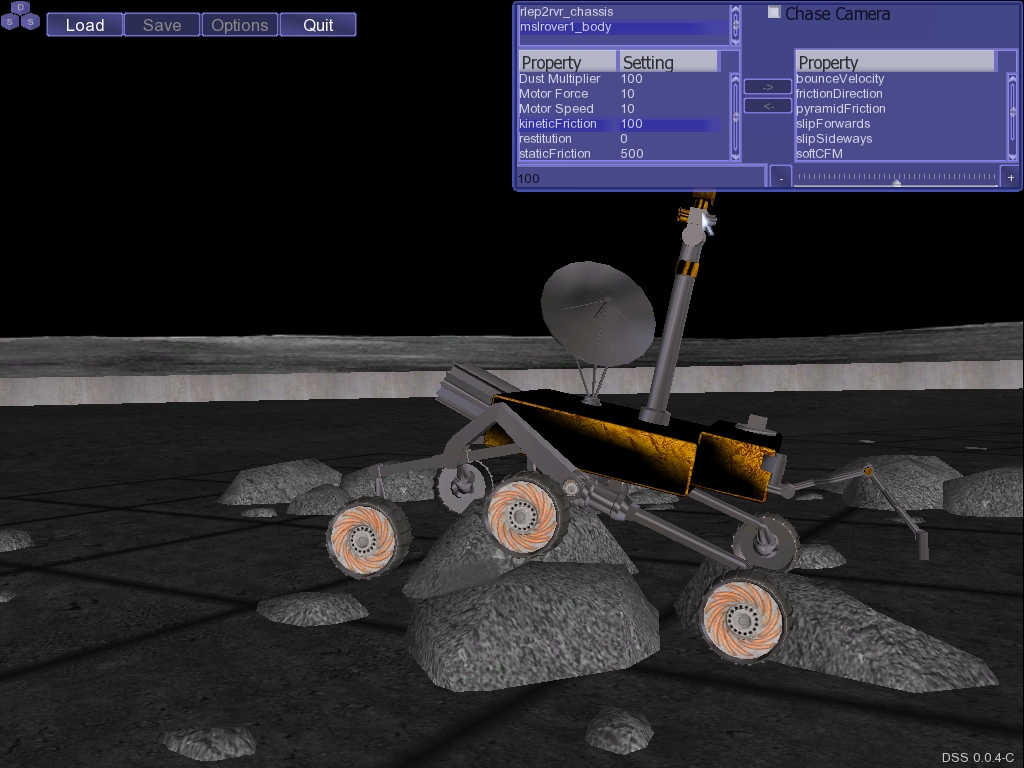Click the object list scrollbar up arrow
The width and height of the screenshot is (1024, 768).
735,10
